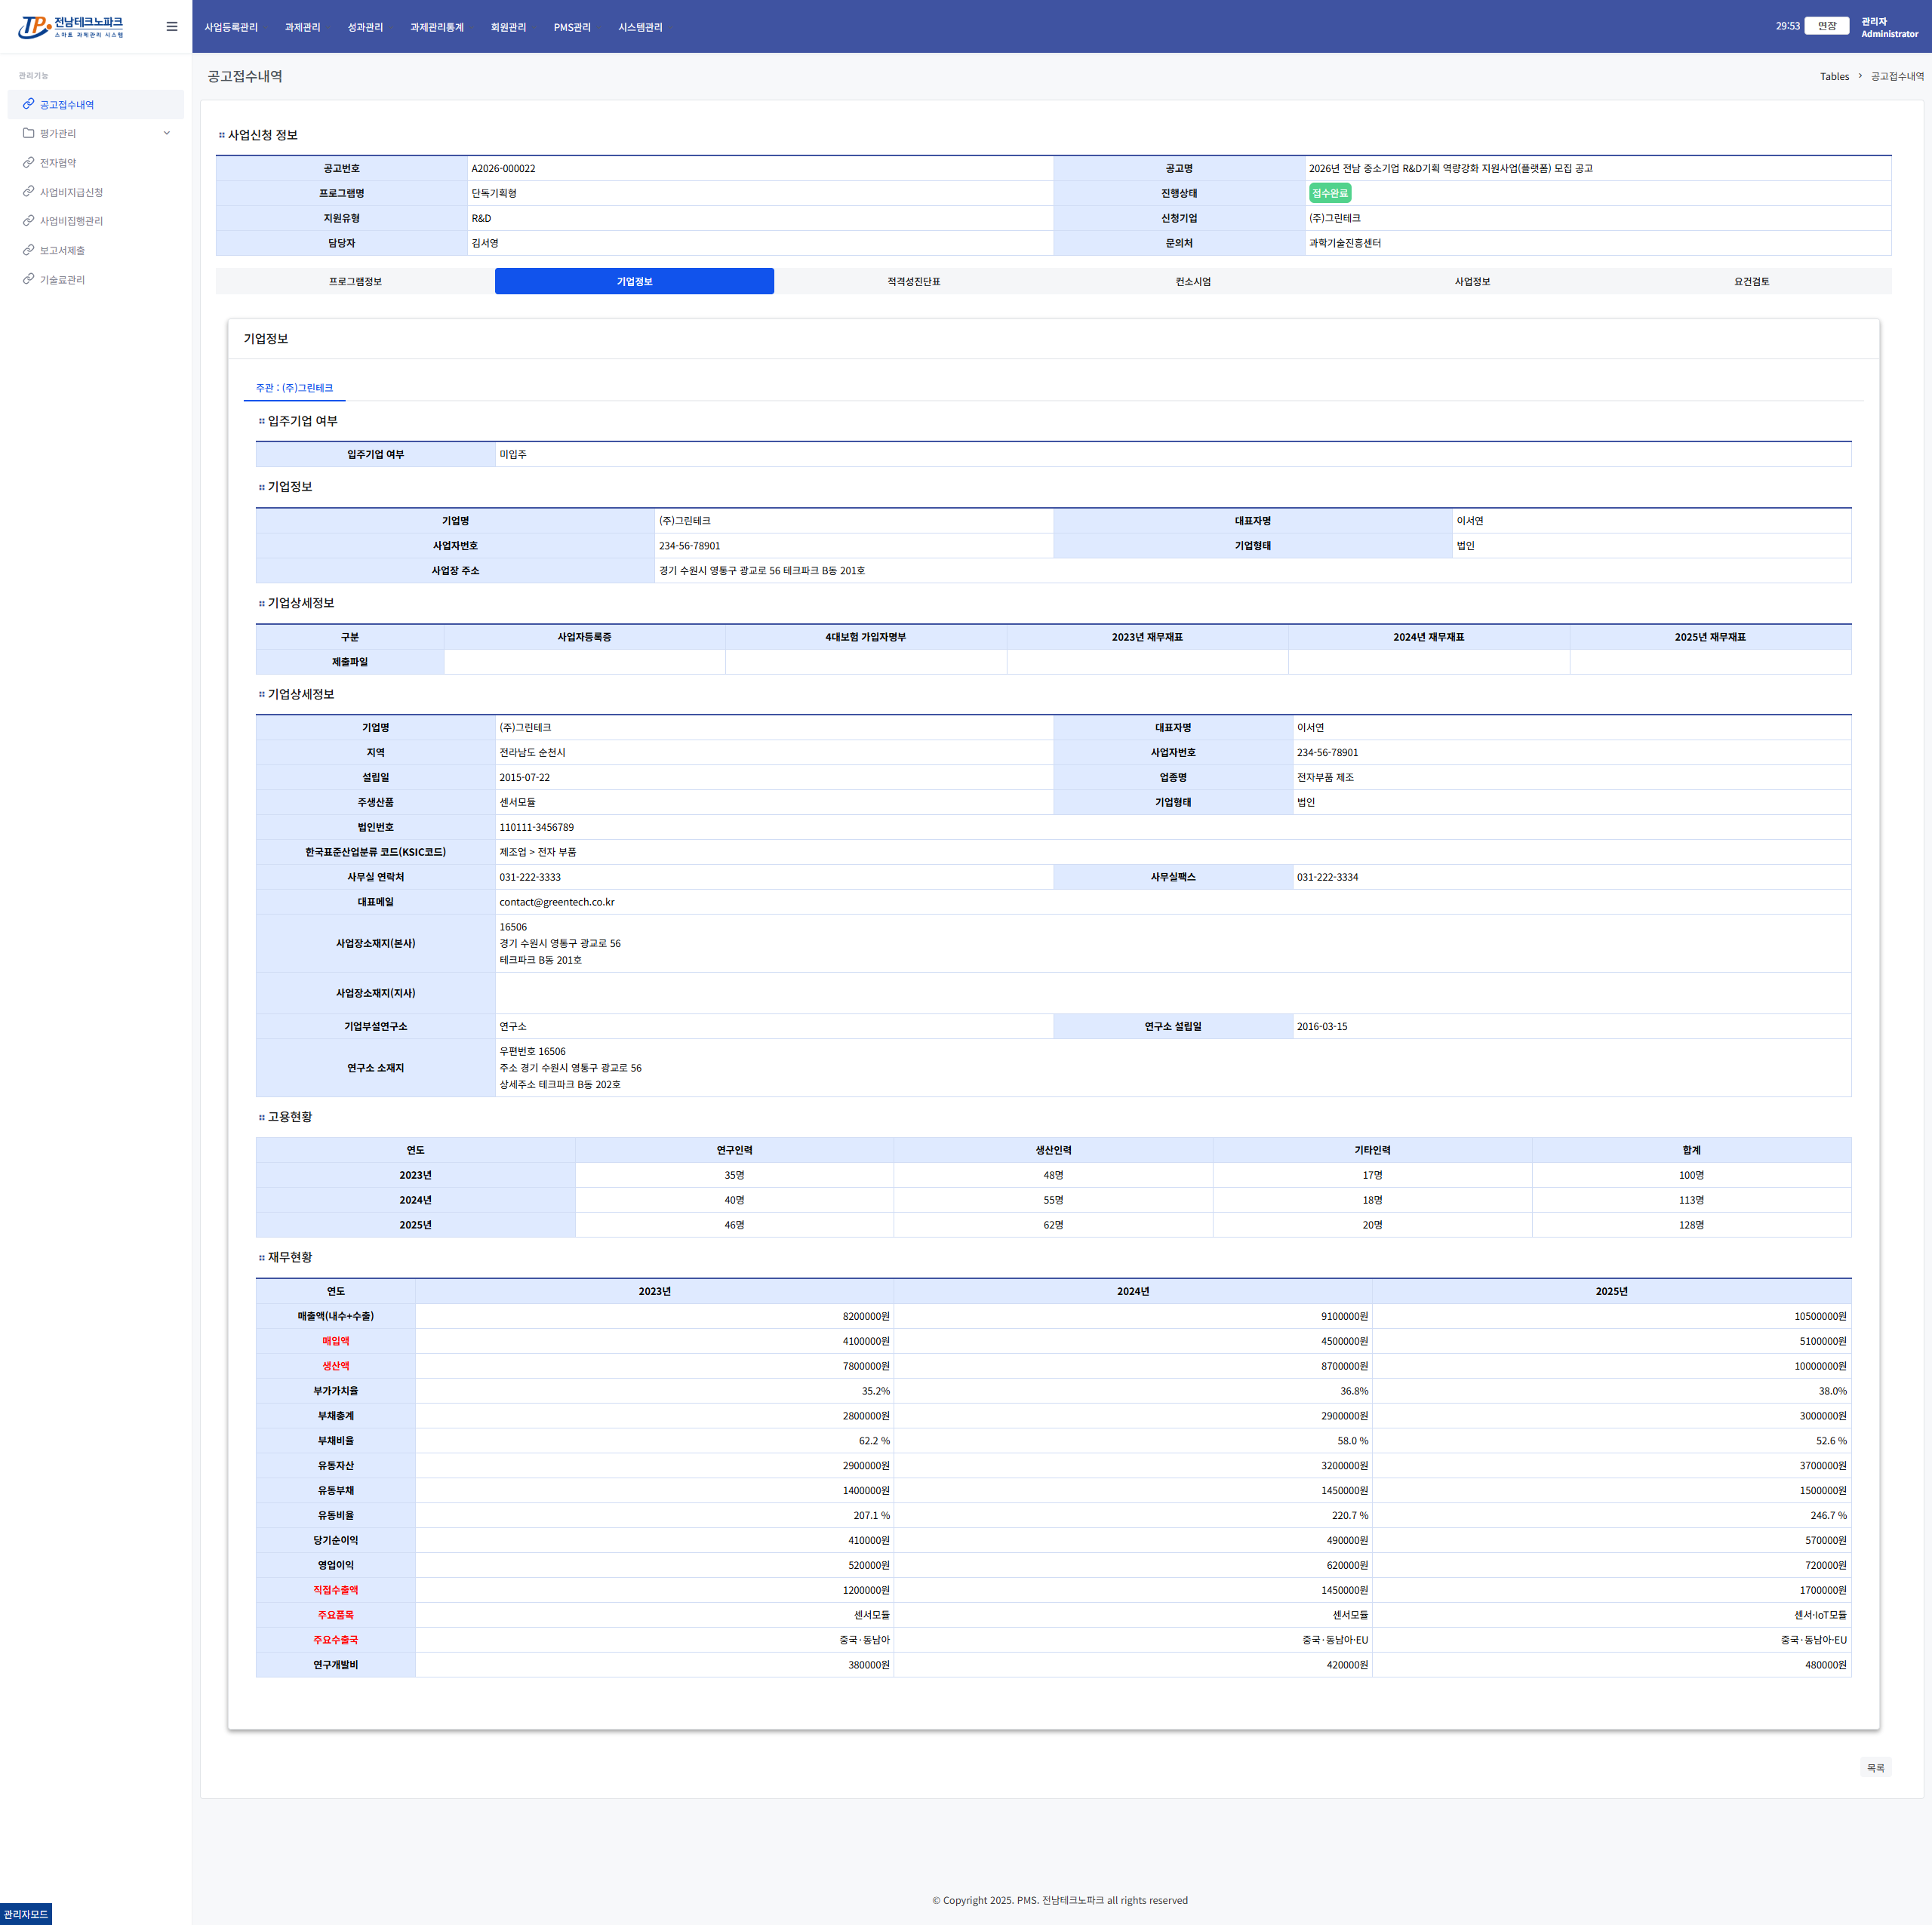Click the 공고번호 value A2026-000022
This screenshot has width=1932, height=1925.
pos(503,168)
